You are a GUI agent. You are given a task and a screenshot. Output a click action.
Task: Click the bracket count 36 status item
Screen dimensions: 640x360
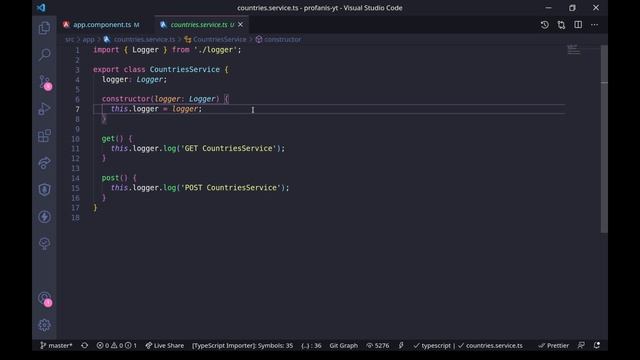[311, 345]
